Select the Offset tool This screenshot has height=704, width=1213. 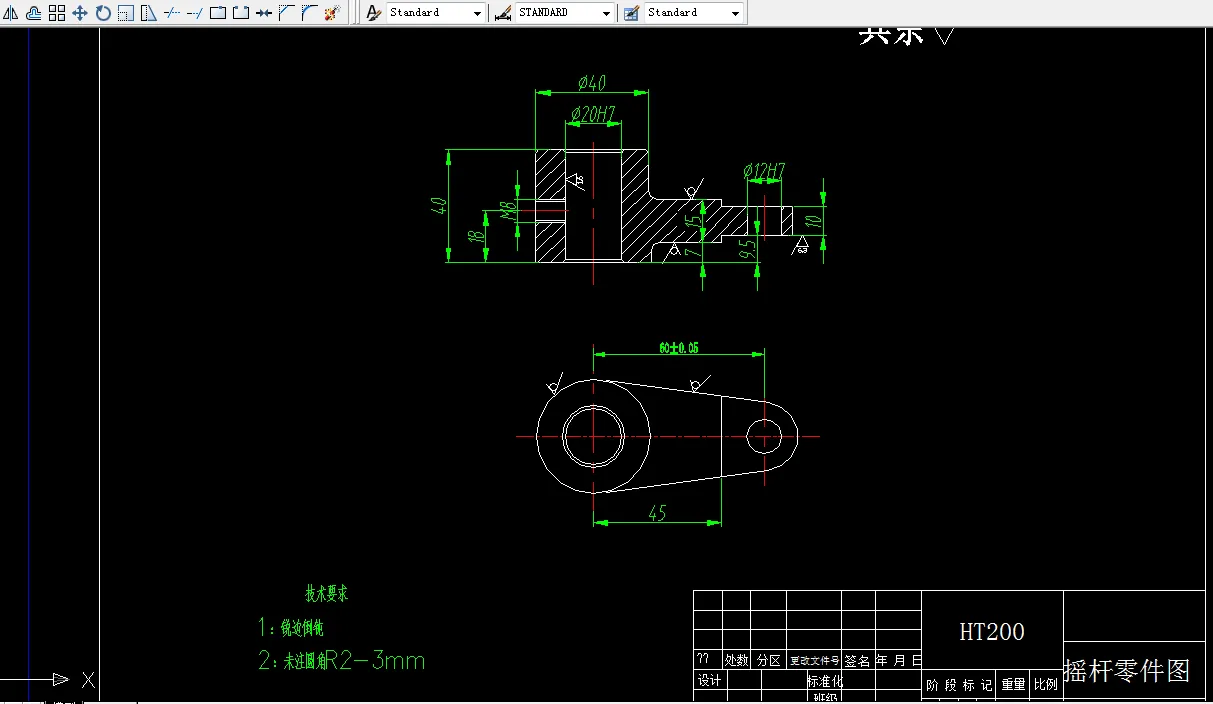tap(33, 13)
